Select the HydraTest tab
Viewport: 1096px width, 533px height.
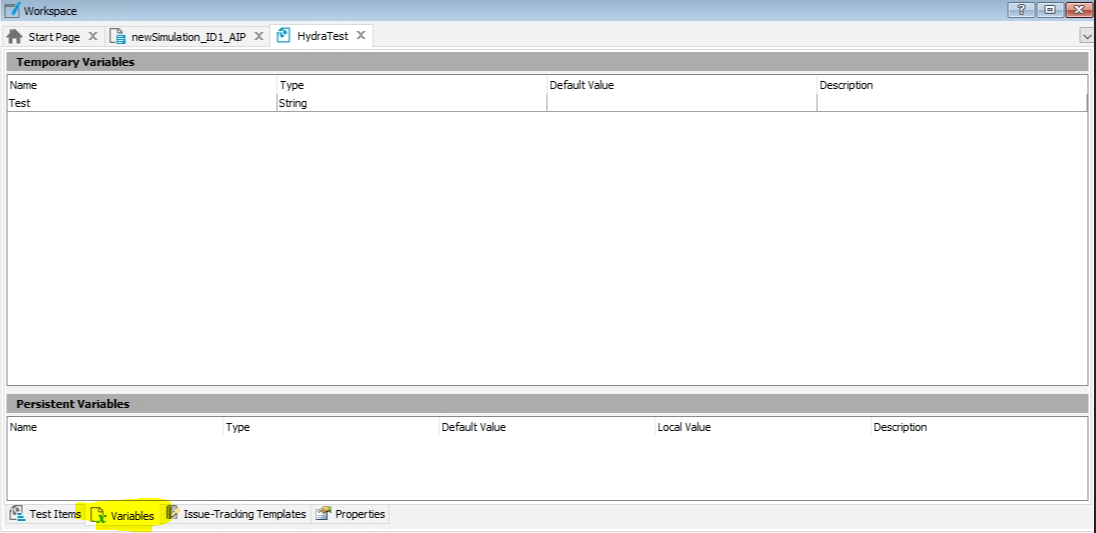322,36
